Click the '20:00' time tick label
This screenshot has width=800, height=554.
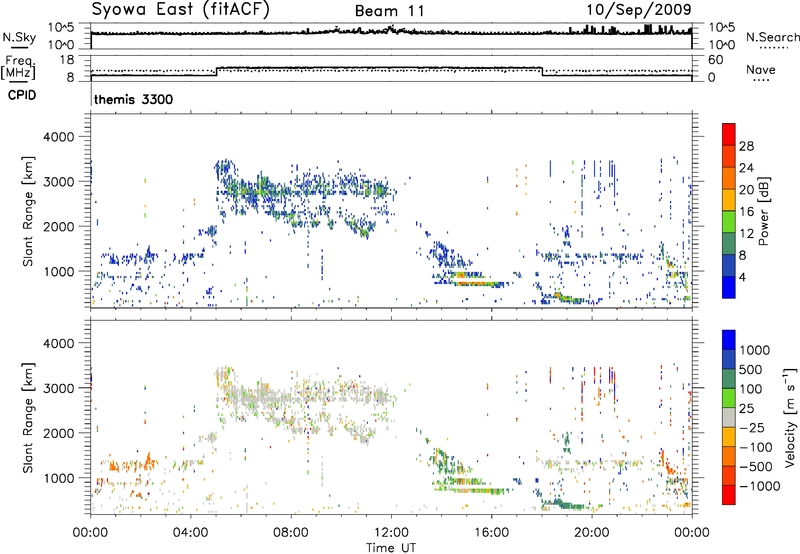tap(591, 533)
